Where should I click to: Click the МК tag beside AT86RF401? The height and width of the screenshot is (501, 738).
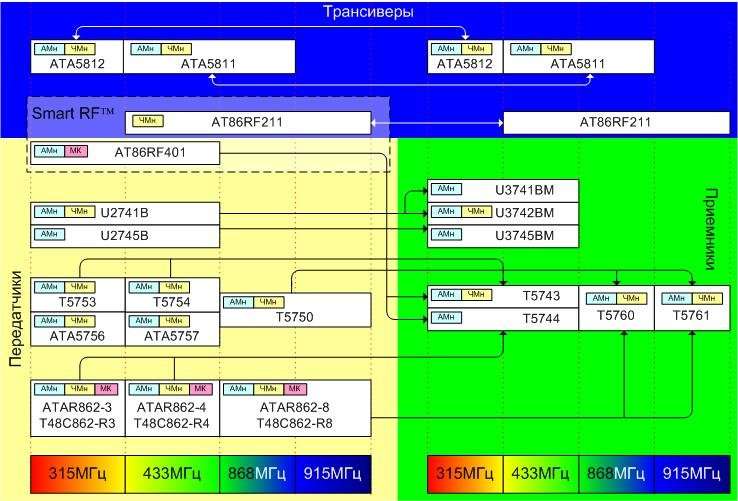point(76,151)
